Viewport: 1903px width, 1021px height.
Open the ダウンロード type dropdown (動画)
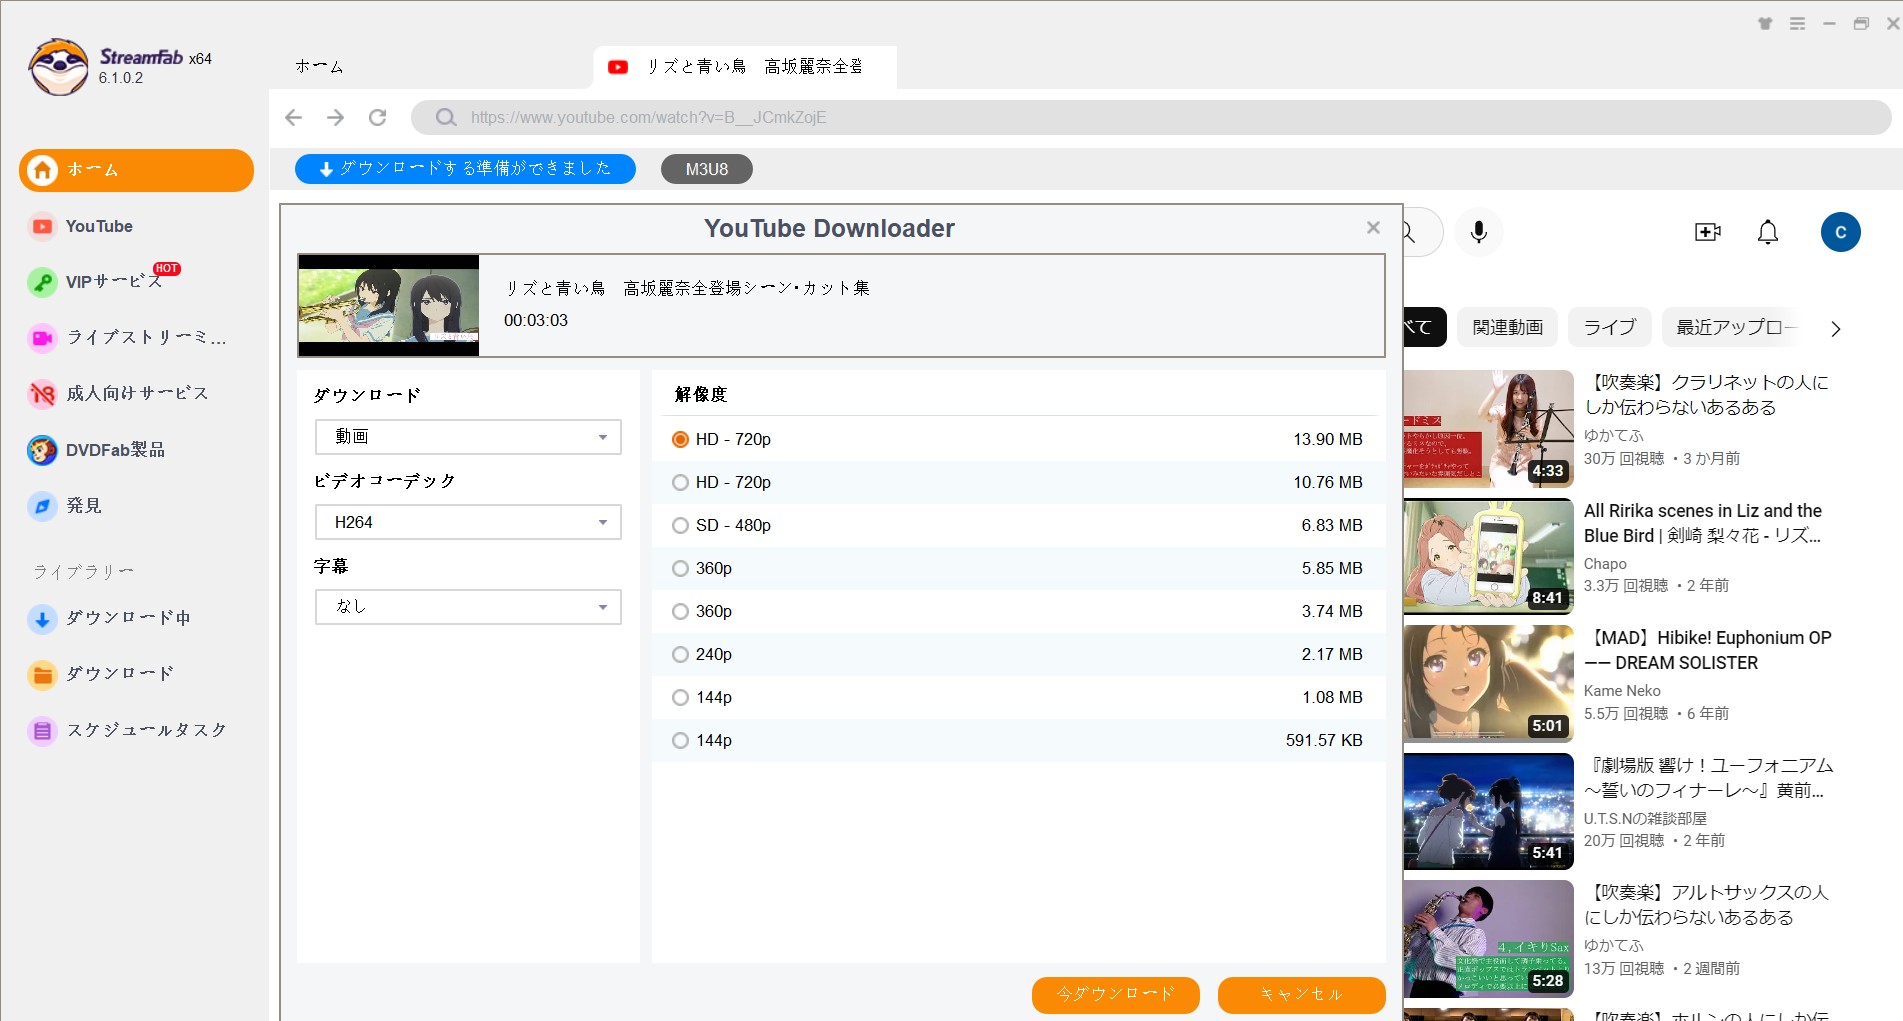click(x=468, y=437)
